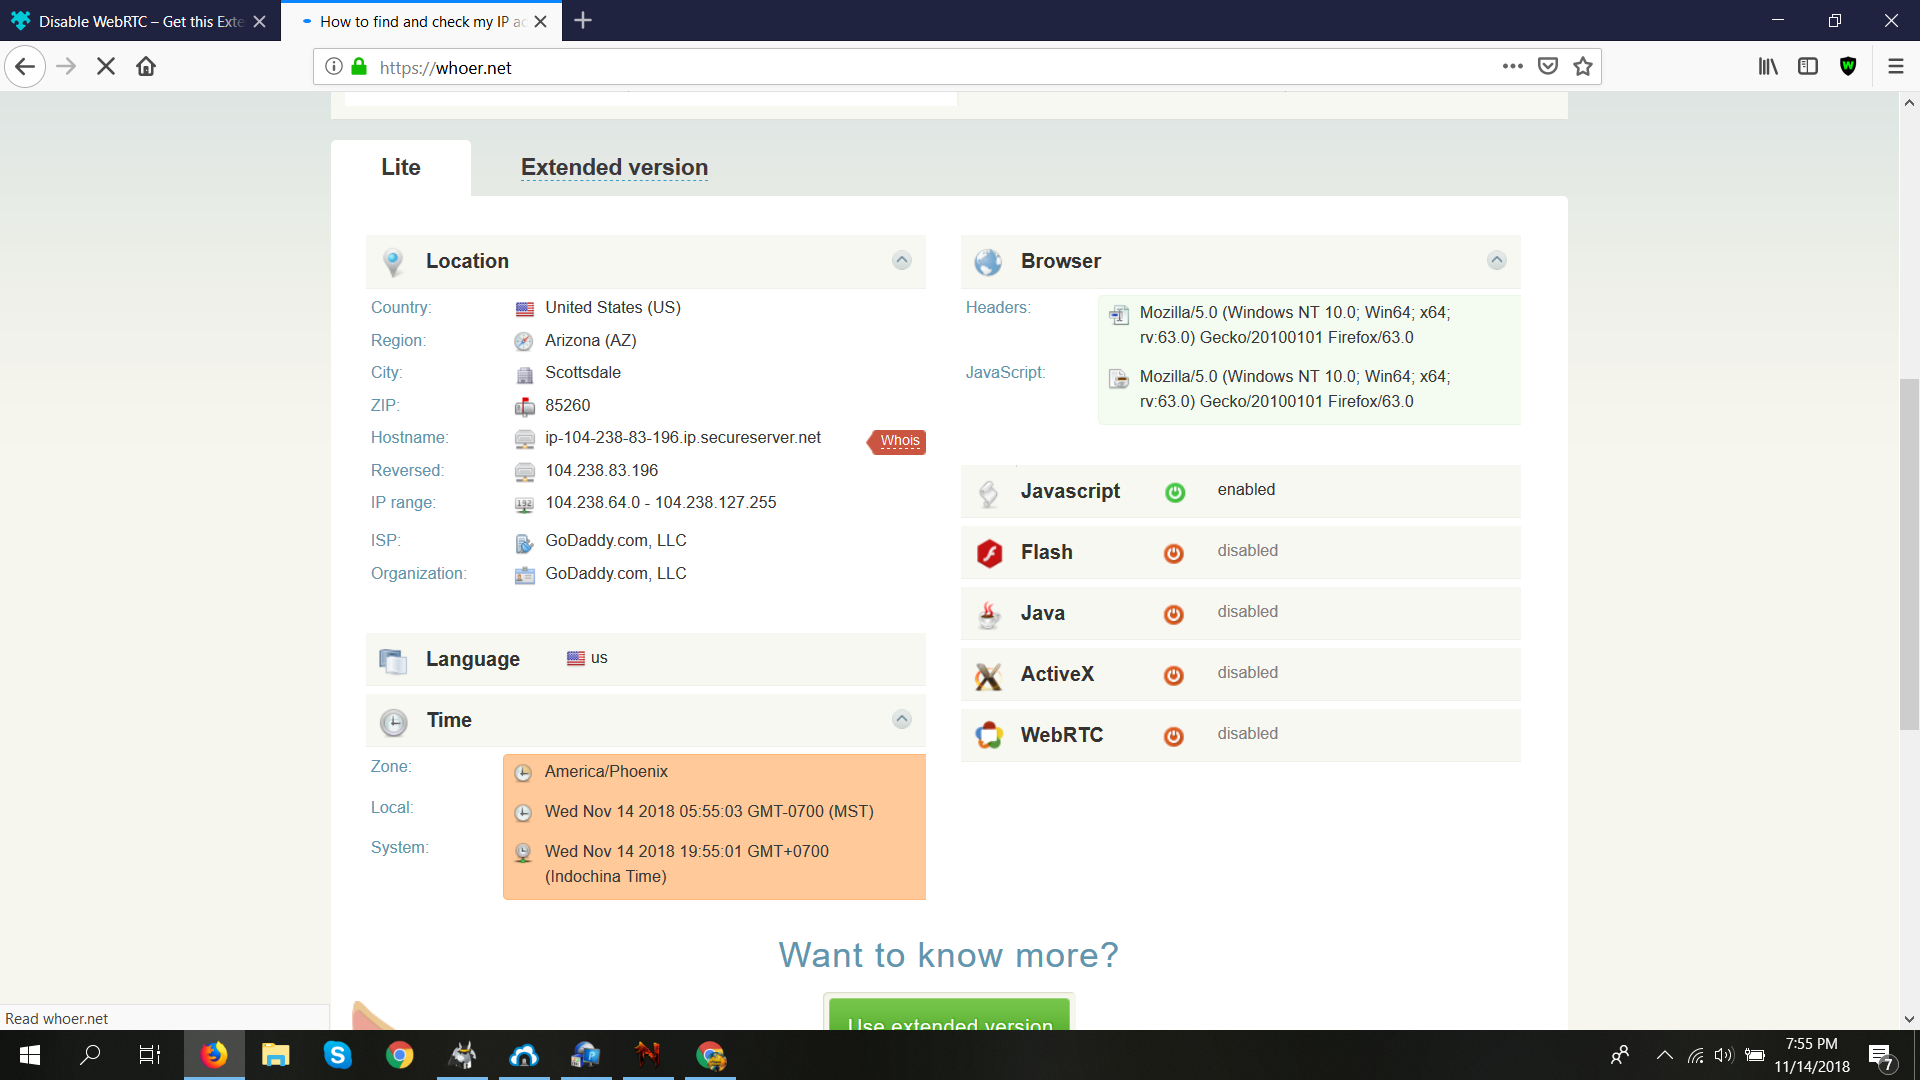
Task: Open the Pocket save icon
Action: pyautogui.click(x=1548, y=67)
